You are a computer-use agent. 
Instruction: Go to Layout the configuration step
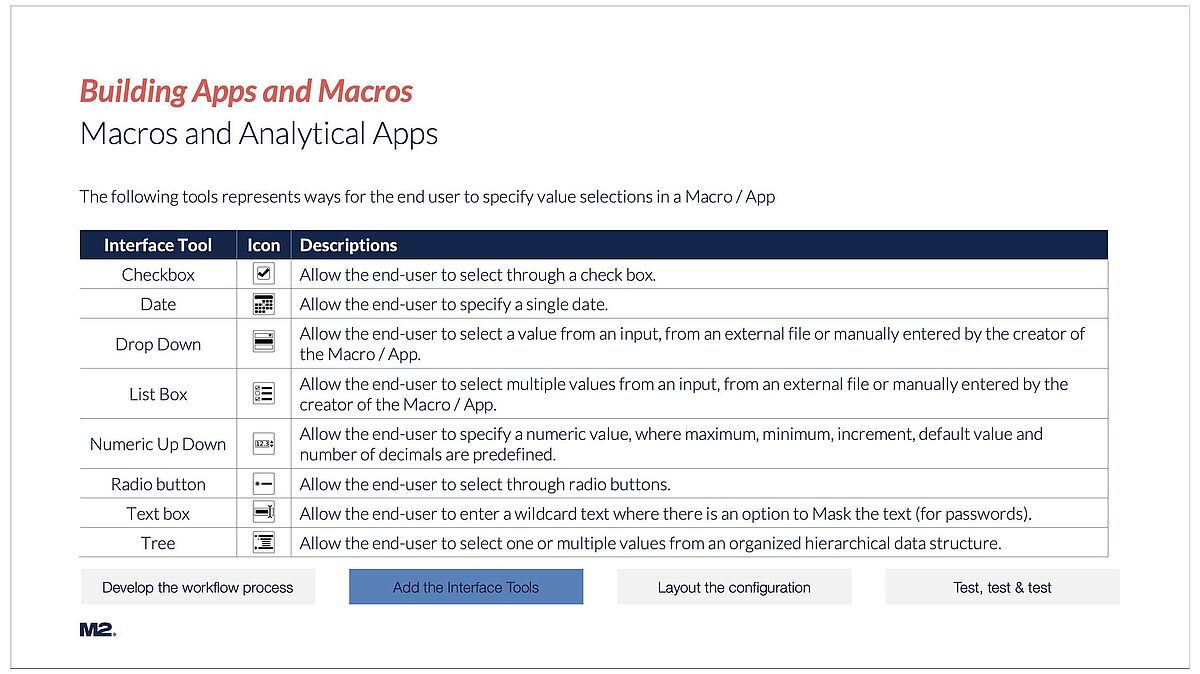pyautogui.click(x=734, y=587)
